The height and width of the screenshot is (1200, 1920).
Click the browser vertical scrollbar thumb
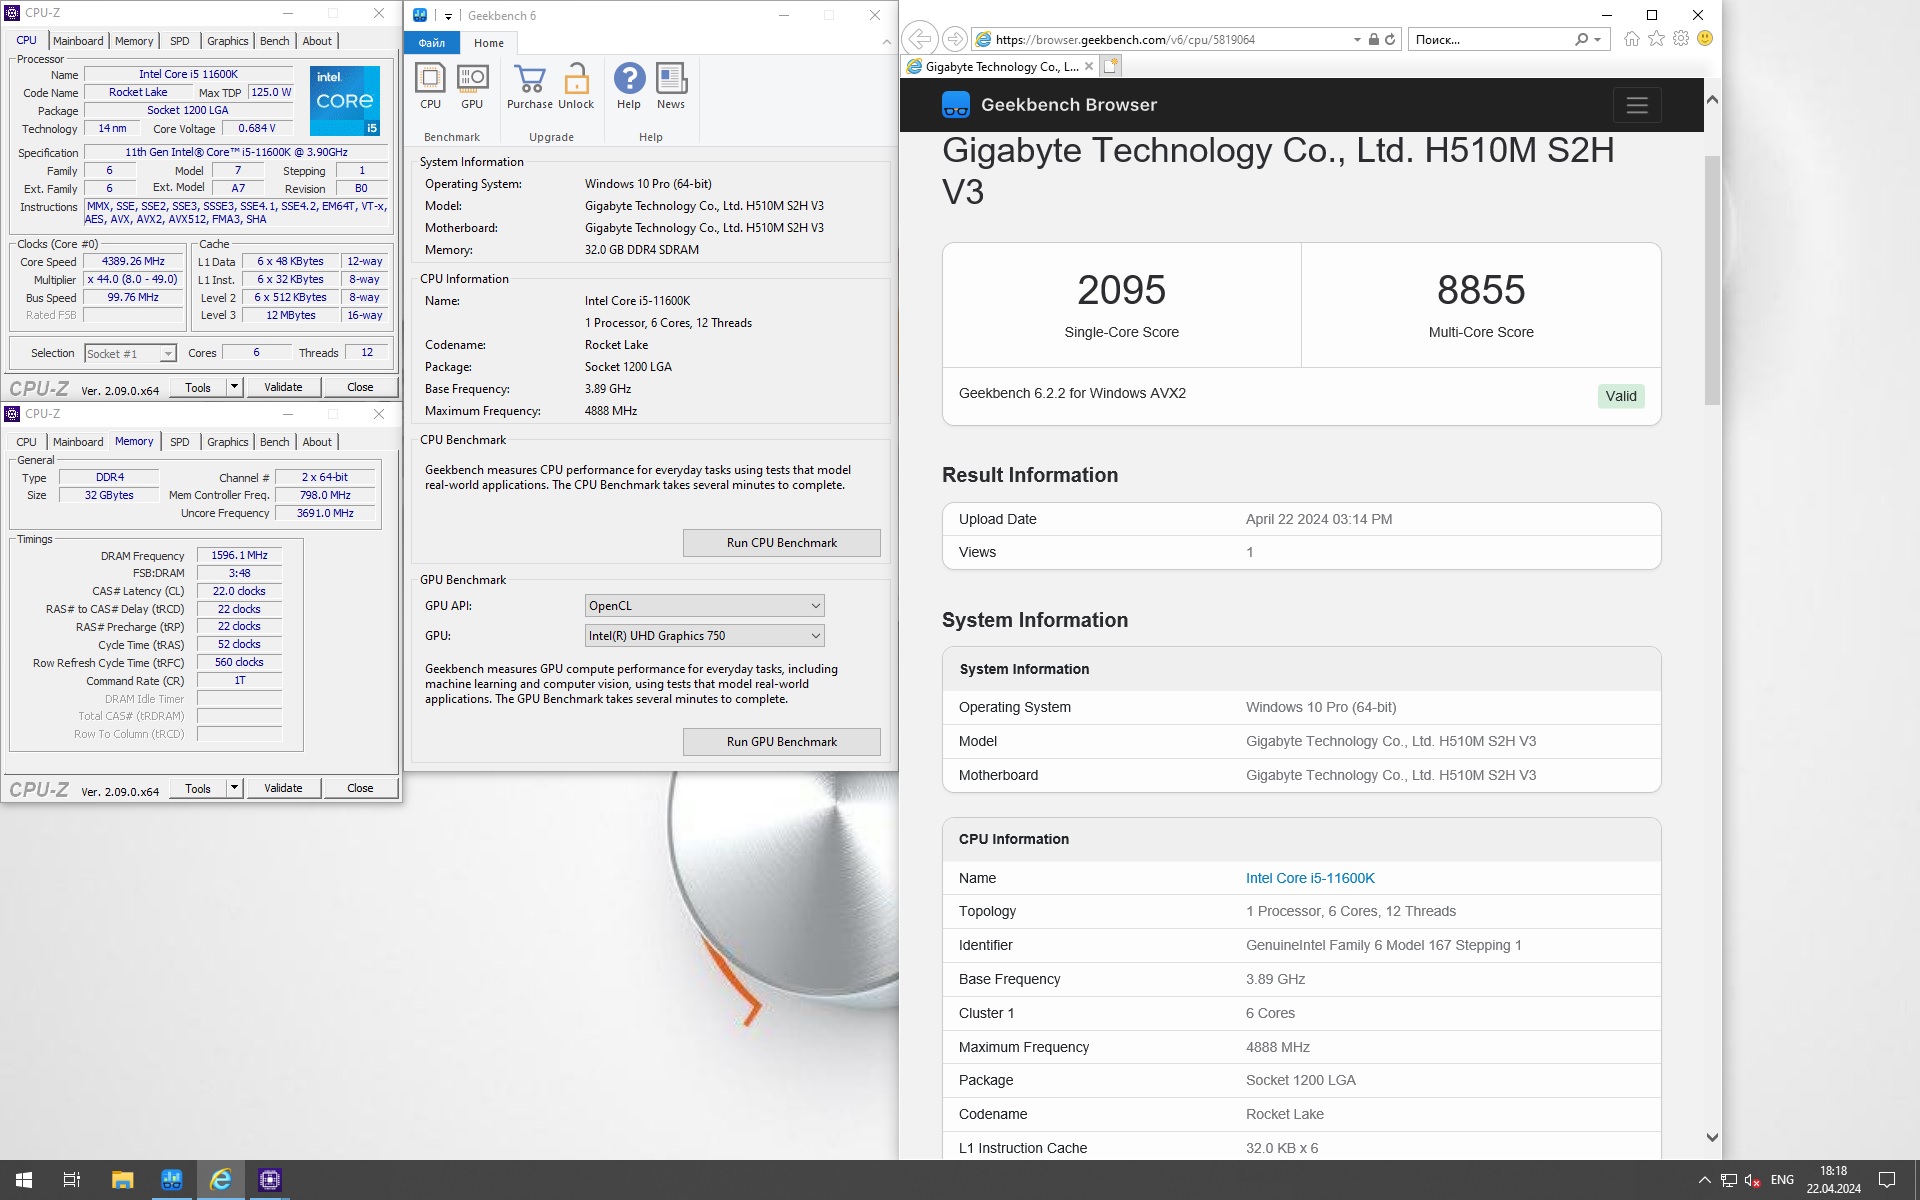pos(1712,280)
